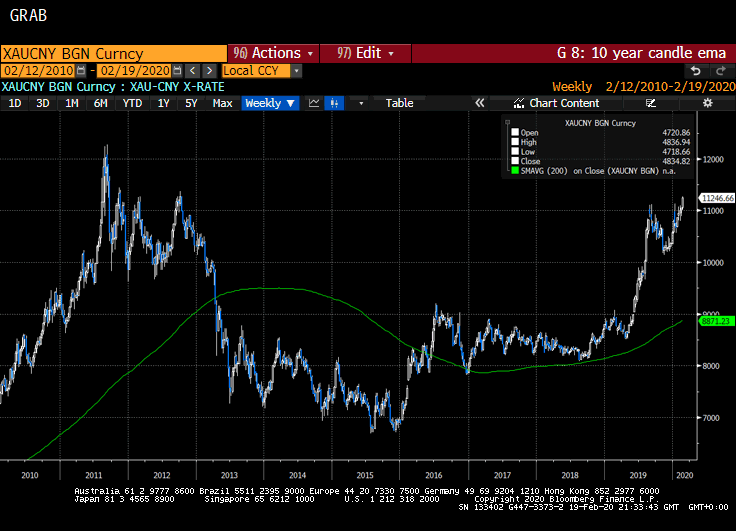Click the legend pin handle icon
This screenshot has height=531, width=736.
[x=507, y=123]
